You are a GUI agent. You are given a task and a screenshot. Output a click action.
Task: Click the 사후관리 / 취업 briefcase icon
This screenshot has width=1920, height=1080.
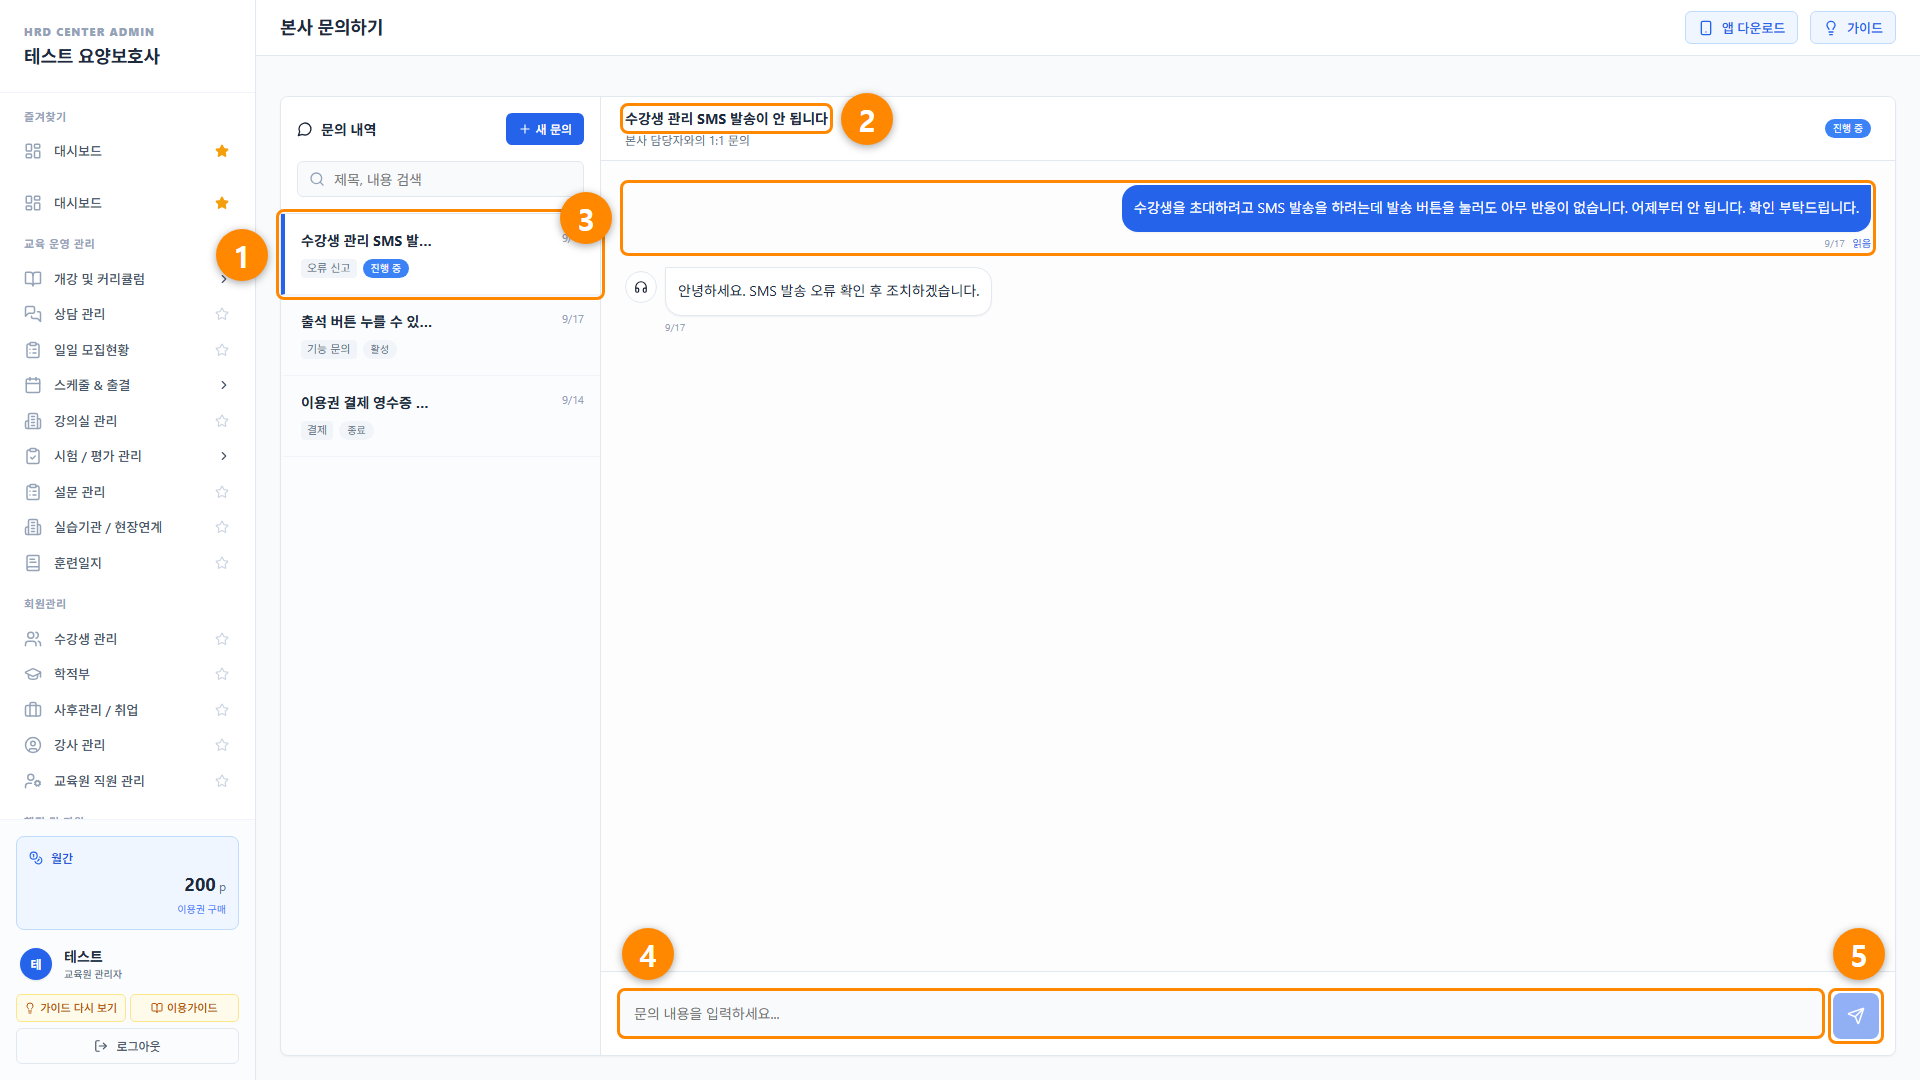click(33, 710)
